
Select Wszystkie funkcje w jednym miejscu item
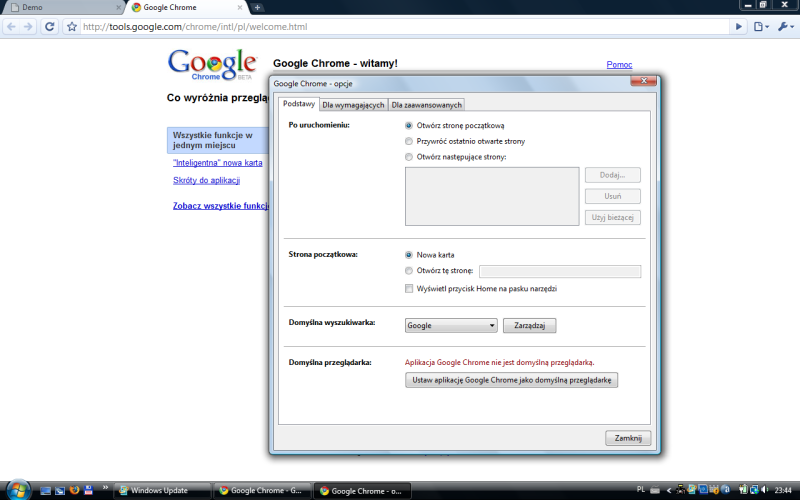click(218, 140)
